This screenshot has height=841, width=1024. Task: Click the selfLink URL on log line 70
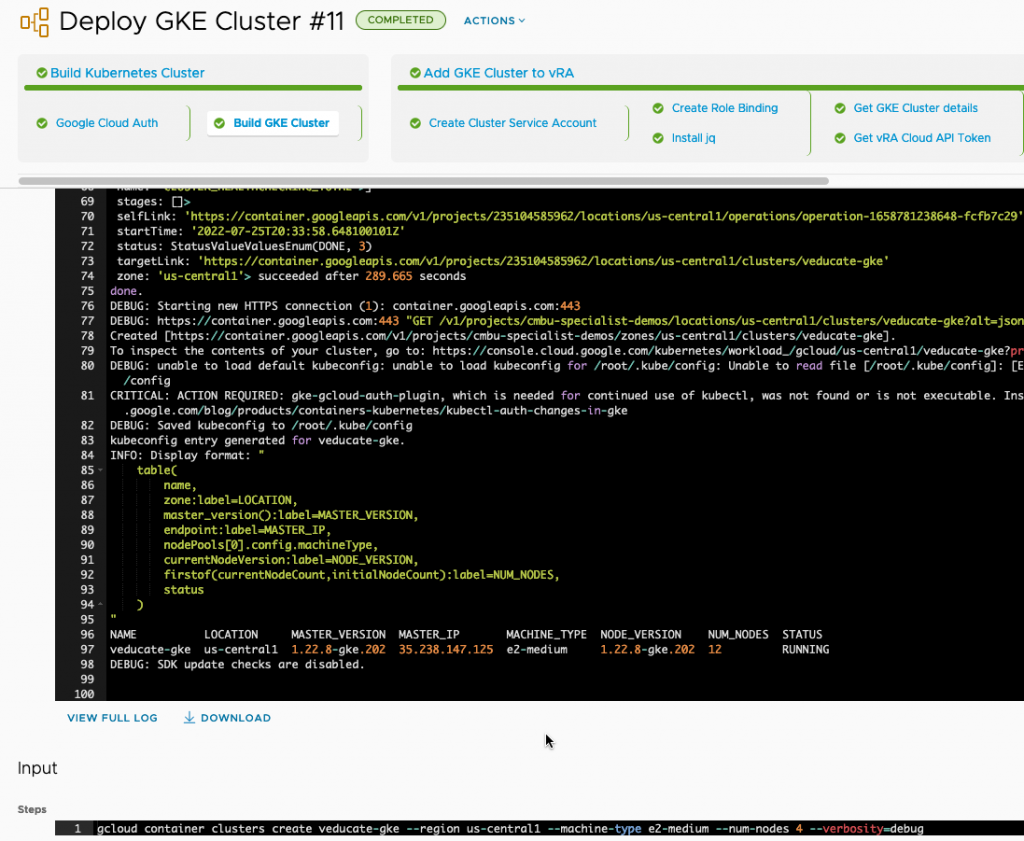[603, 216]
